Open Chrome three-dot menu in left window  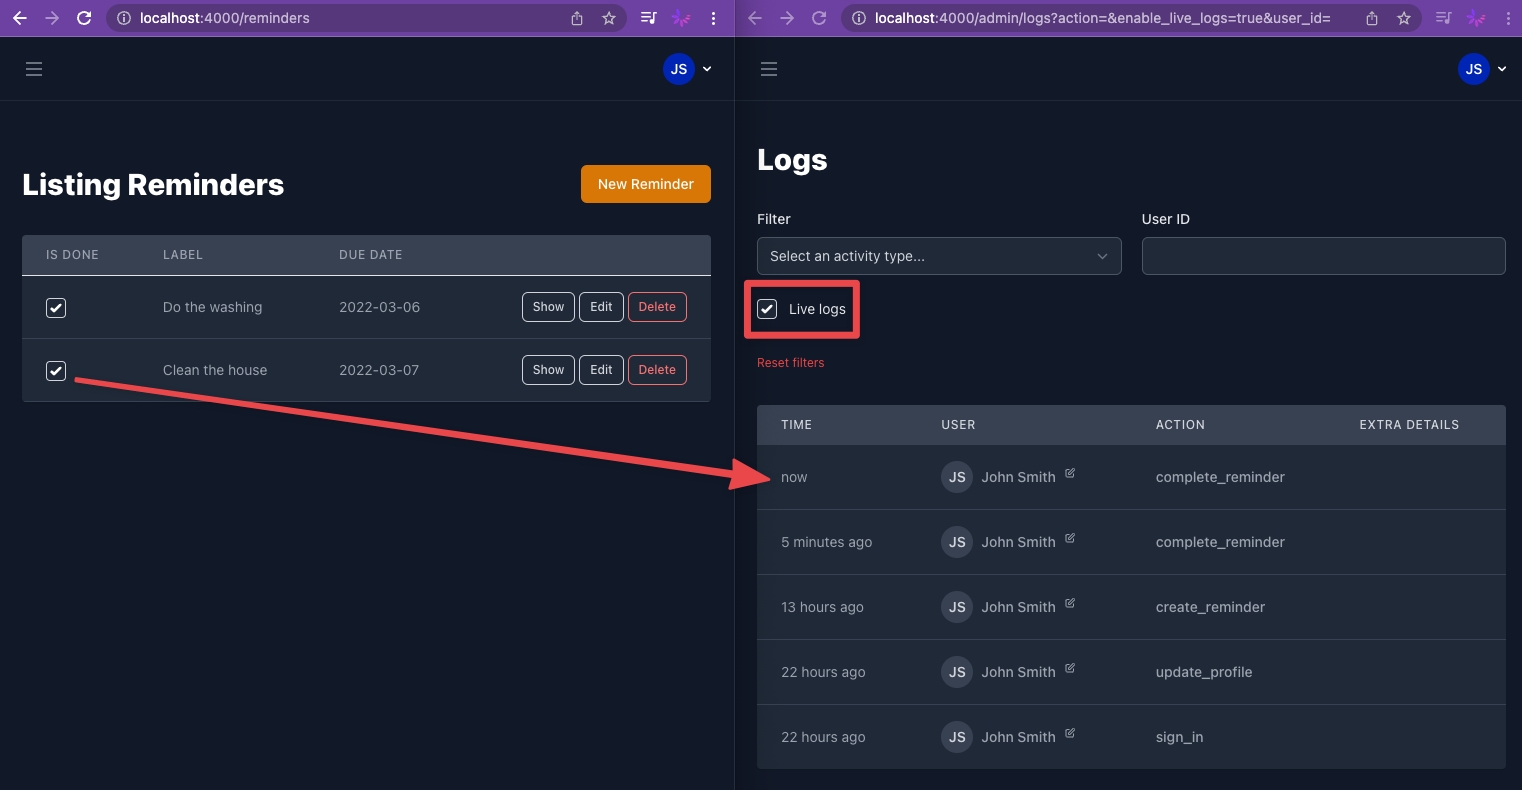point(713,18)
